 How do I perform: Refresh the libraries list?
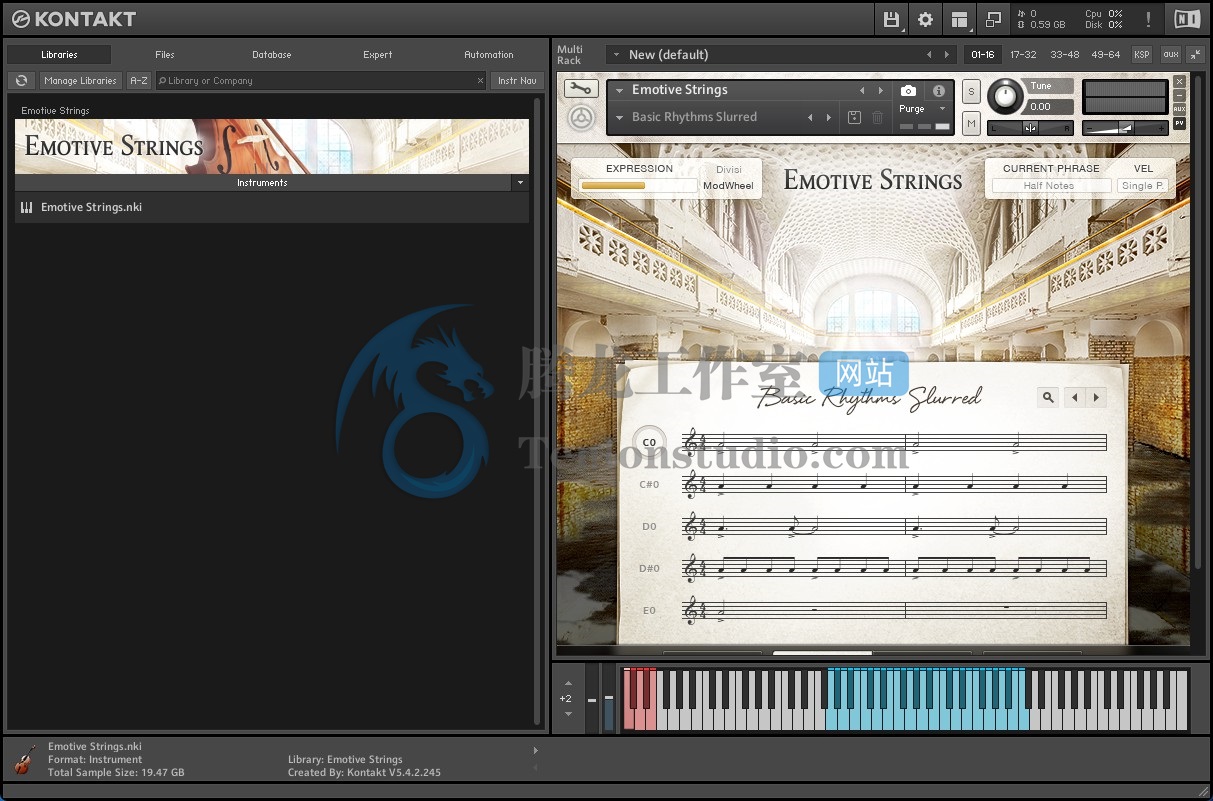coord(21,81)
